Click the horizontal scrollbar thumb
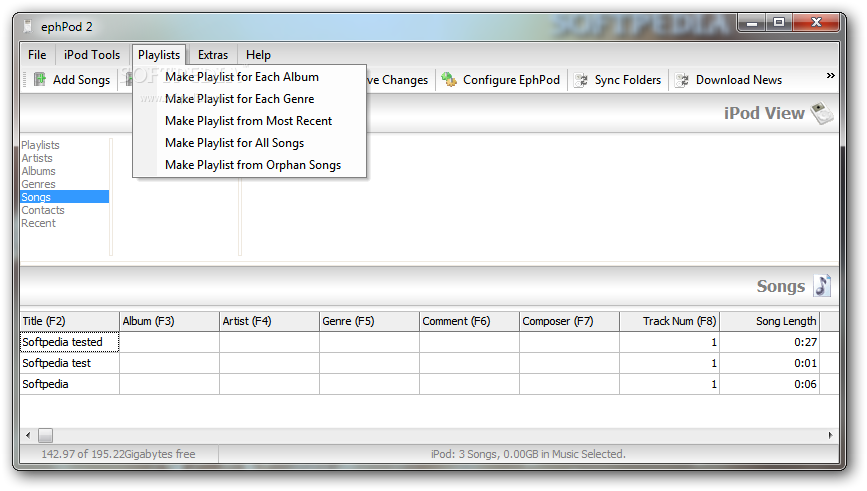Image resolution: width=867 pixels, height=491 pixels. click(x=45, y=436)
